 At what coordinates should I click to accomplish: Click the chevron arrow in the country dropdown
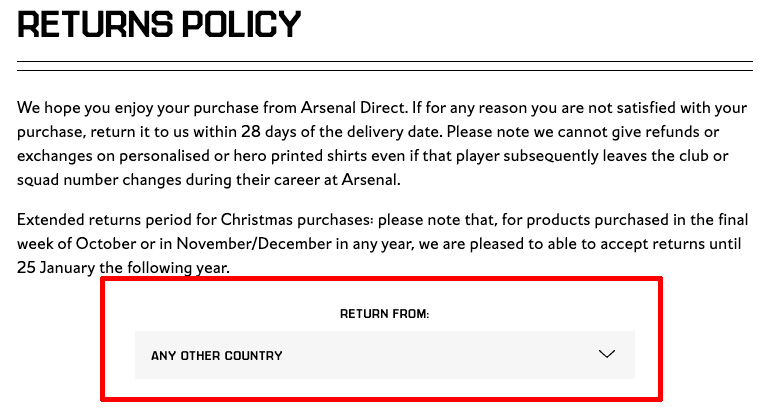tap(606, 354)
